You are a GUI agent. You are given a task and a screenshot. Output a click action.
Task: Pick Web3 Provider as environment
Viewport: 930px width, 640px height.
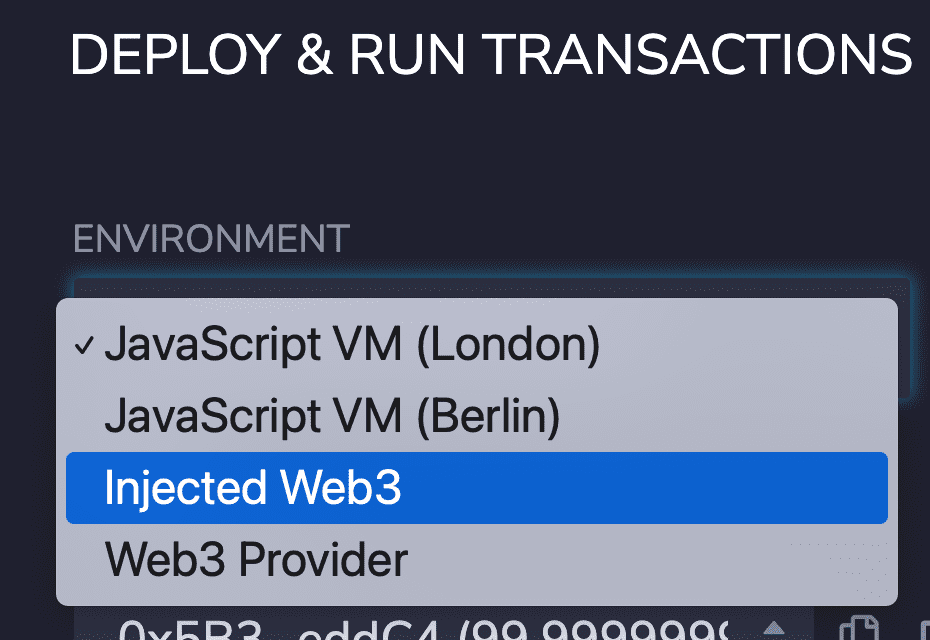coord(256,559)
